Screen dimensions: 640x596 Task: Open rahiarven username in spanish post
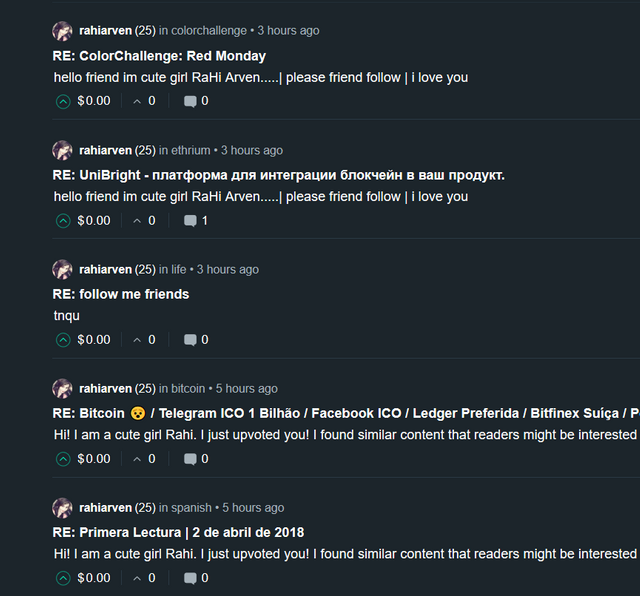(x=105, y=508)
